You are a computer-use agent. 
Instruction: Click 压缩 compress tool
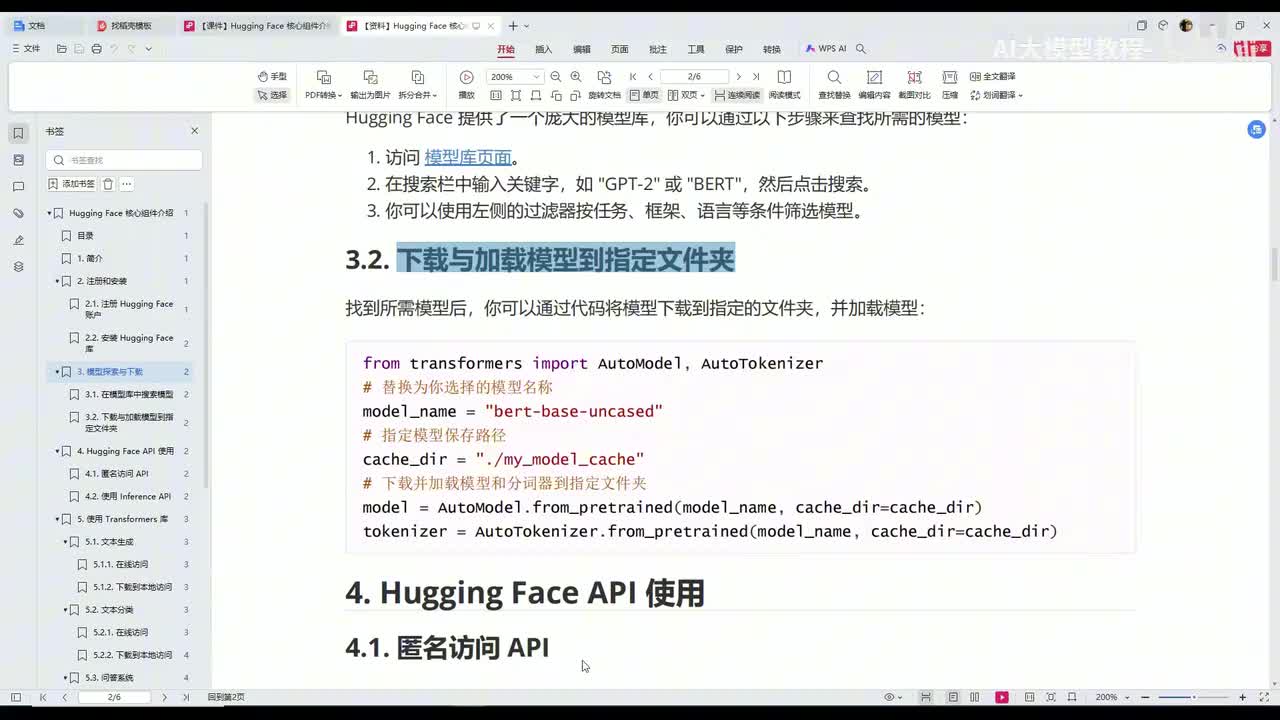coord(950,85)
